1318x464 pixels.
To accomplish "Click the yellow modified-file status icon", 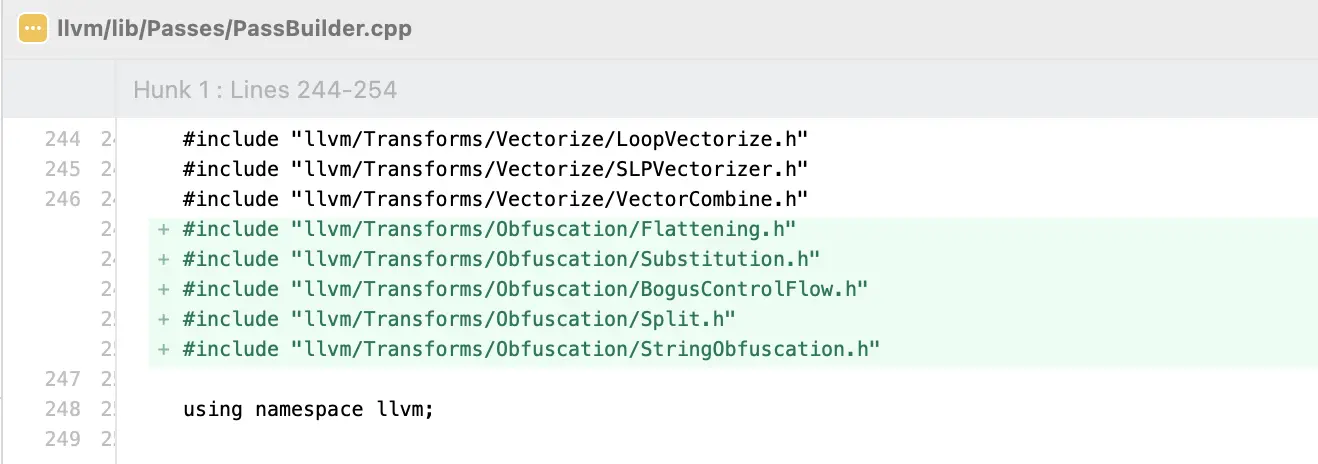I will pyautogui.click(x=33, y=28).
